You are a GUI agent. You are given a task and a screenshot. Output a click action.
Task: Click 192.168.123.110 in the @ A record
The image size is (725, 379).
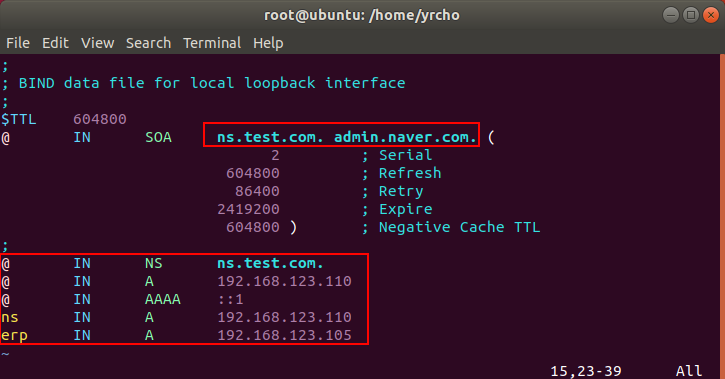284,281
